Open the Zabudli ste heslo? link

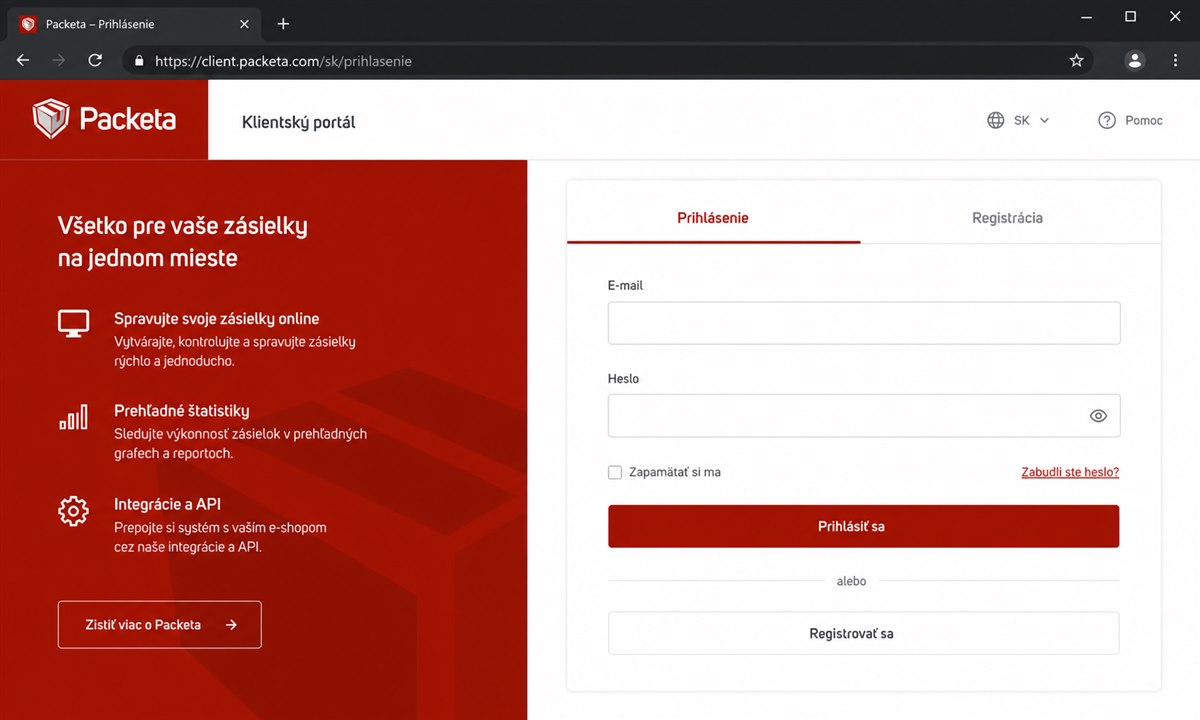point(1070,472)
